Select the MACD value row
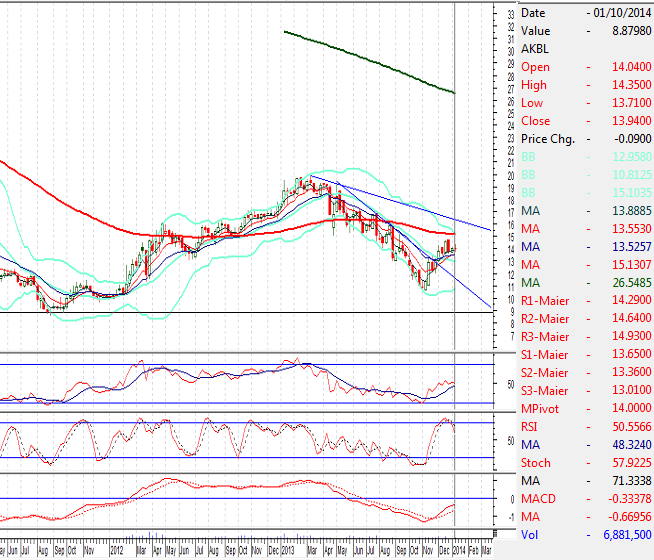The image size is (654, 560). [585, 498]
